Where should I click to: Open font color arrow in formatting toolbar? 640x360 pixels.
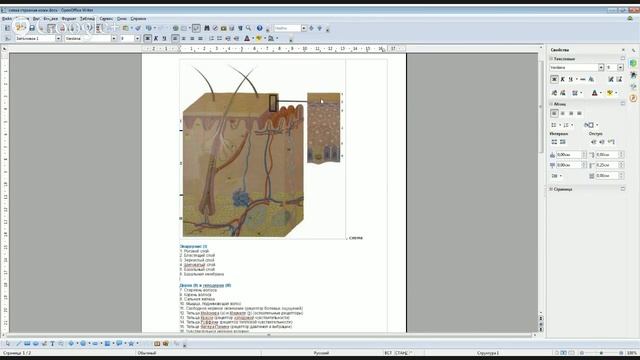click(252, 38)
